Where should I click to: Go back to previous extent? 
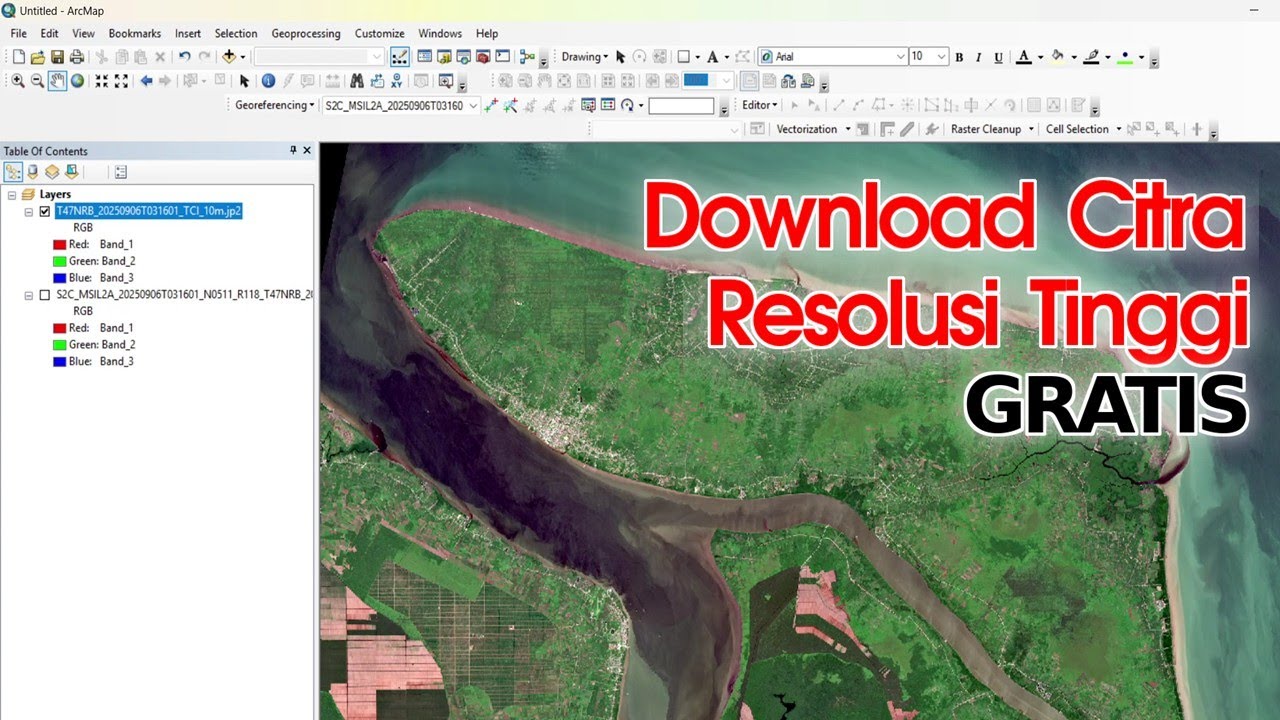coord(146,81)
